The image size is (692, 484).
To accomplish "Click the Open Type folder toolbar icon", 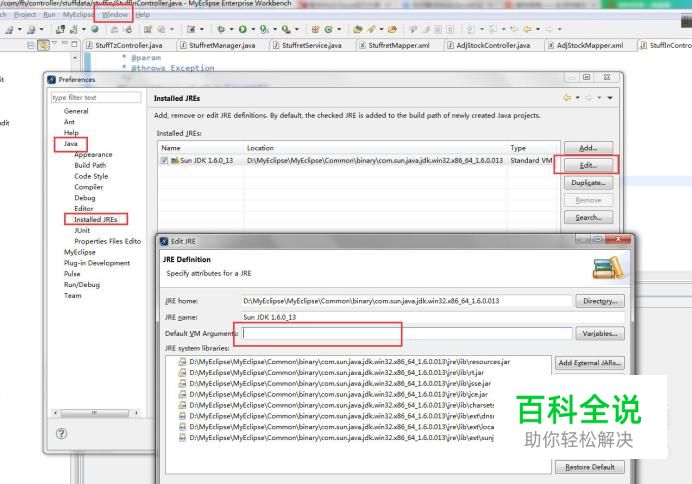I will coord(357,29).
